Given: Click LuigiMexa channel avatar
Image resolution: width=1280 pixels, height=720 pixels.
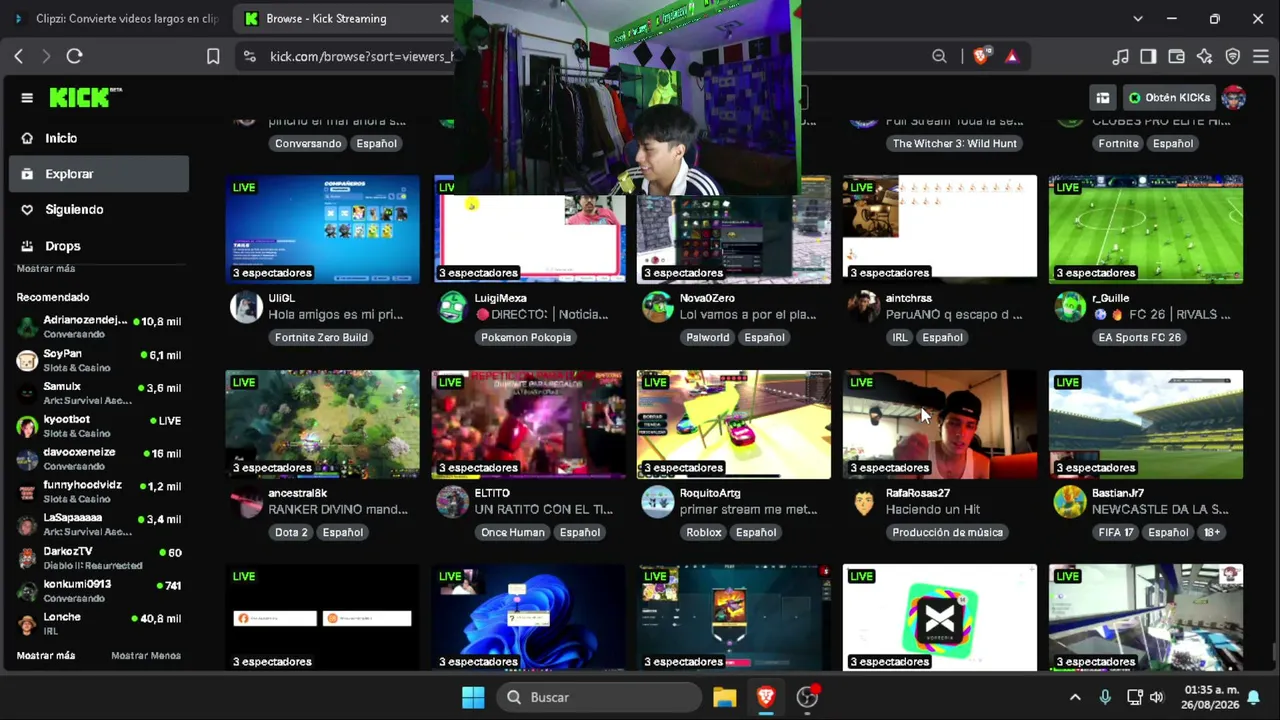Looking at the screenshot, I should coord(452,307).
